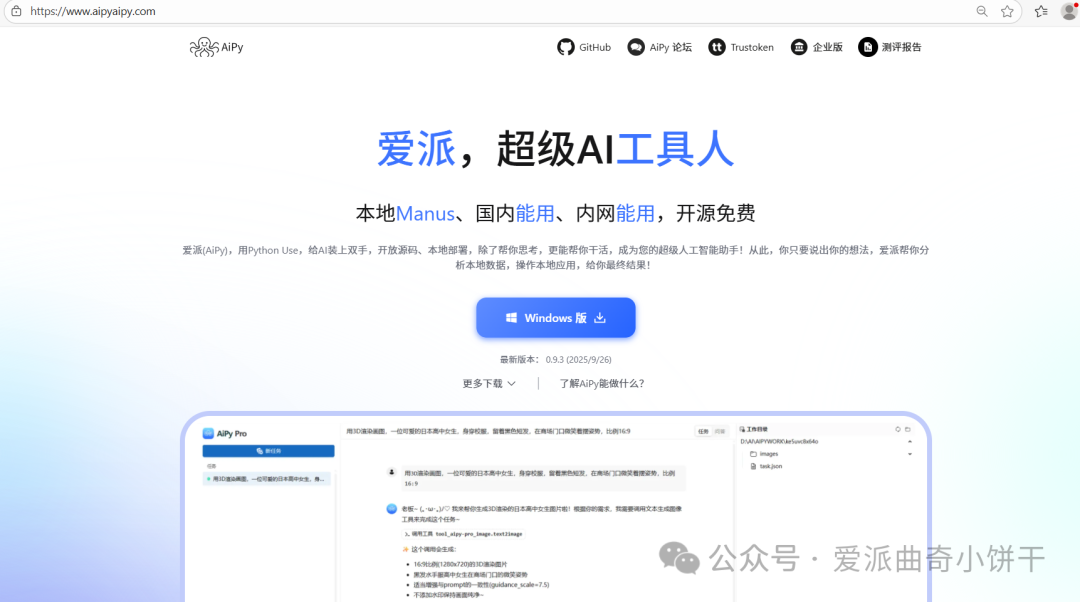Bookmark this page with the star icon
1080x602 pixels.
pos(1007,11)
